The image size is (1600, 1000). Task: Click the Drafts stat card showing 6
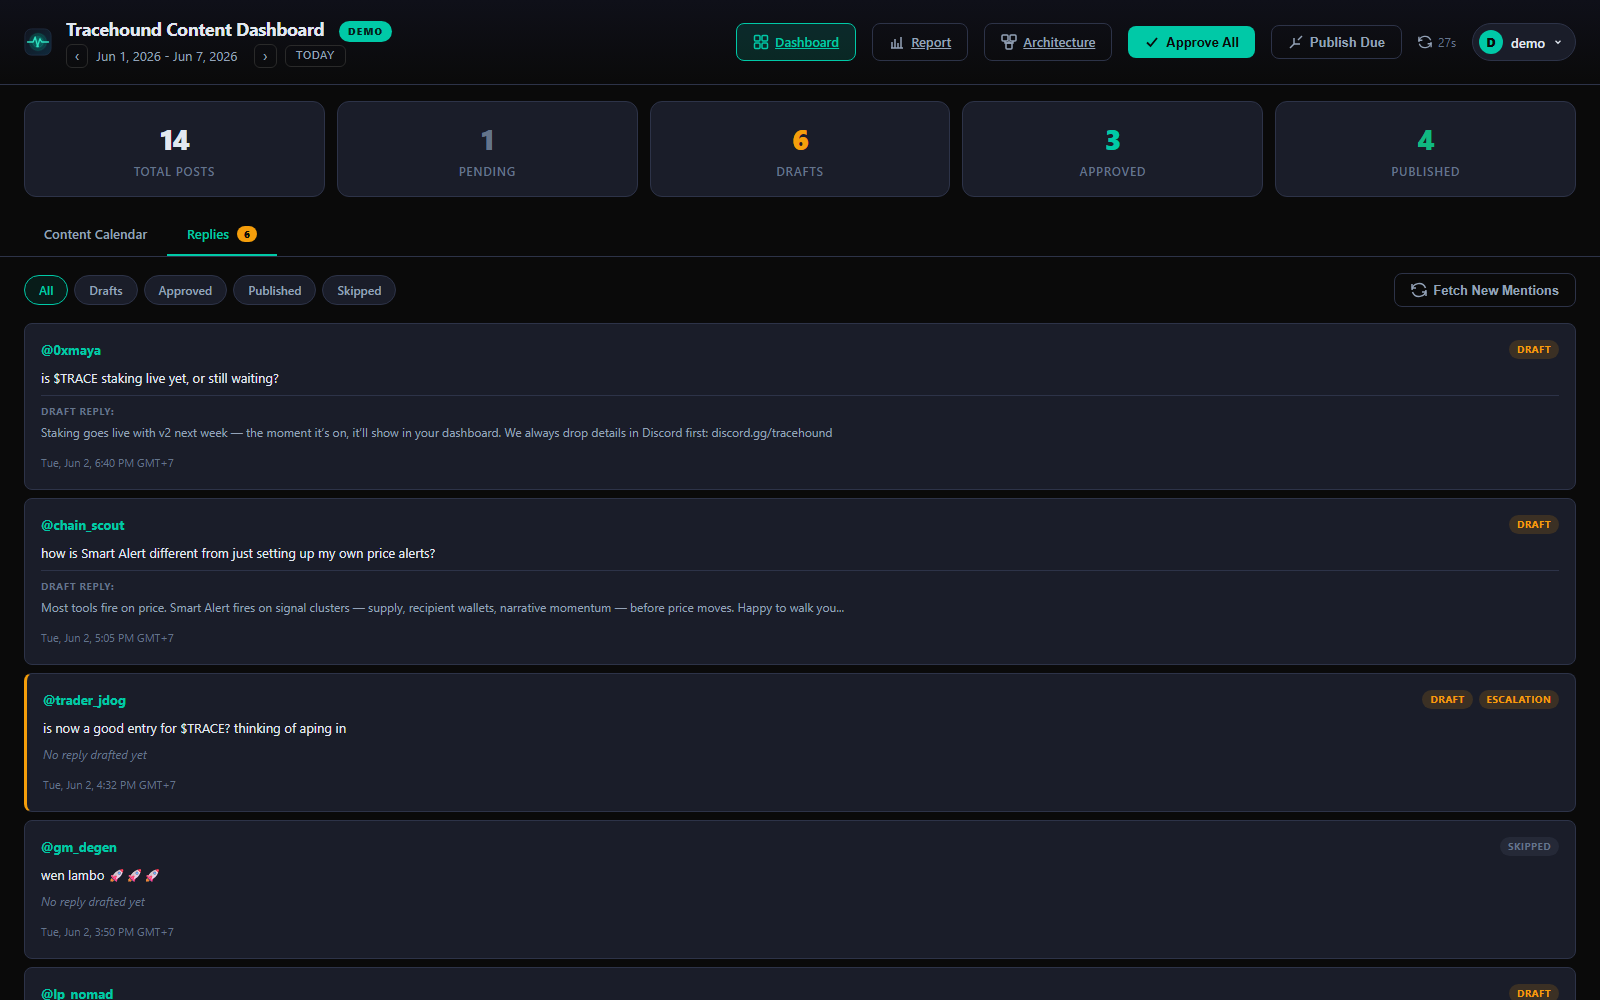[800, 149]
